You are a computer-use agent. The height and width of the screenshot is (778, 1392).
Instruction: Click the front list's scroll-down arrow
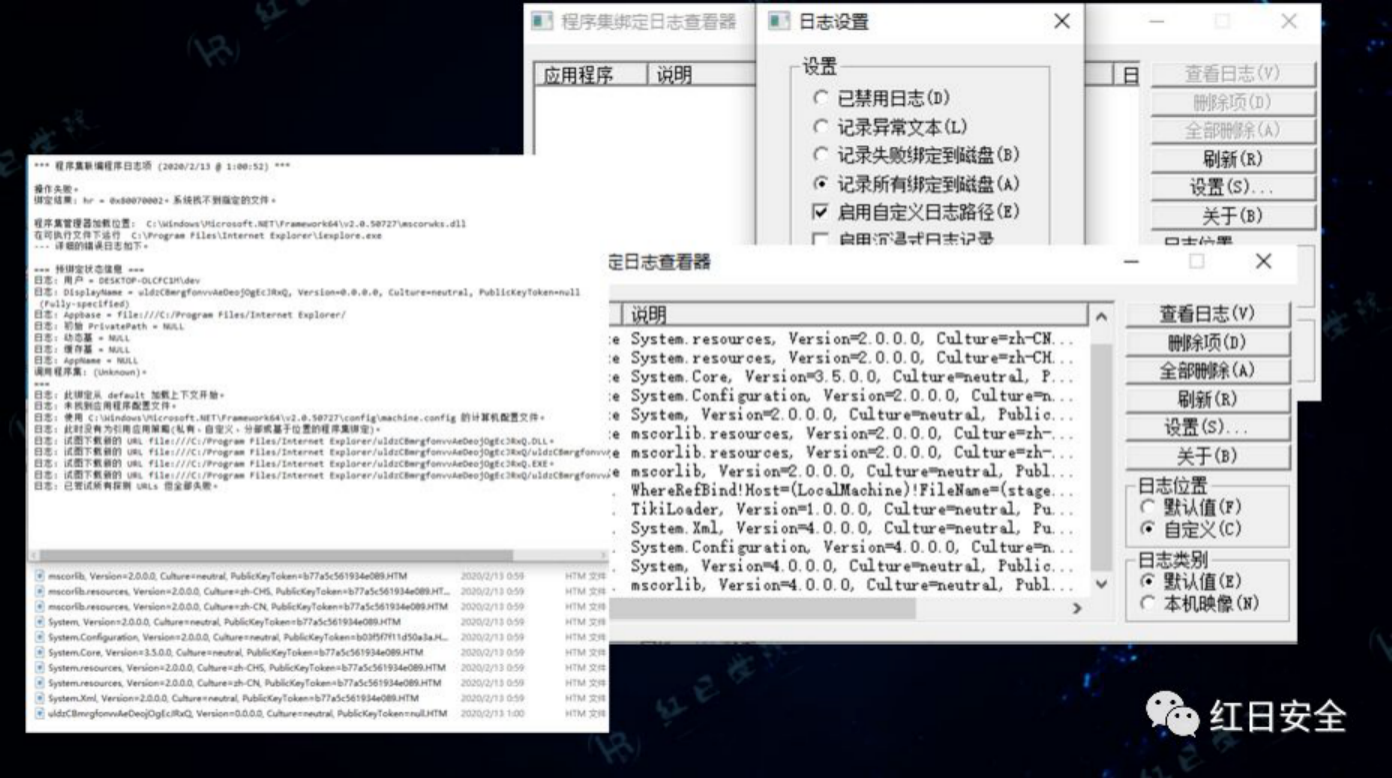click(x=1101, y=584)
